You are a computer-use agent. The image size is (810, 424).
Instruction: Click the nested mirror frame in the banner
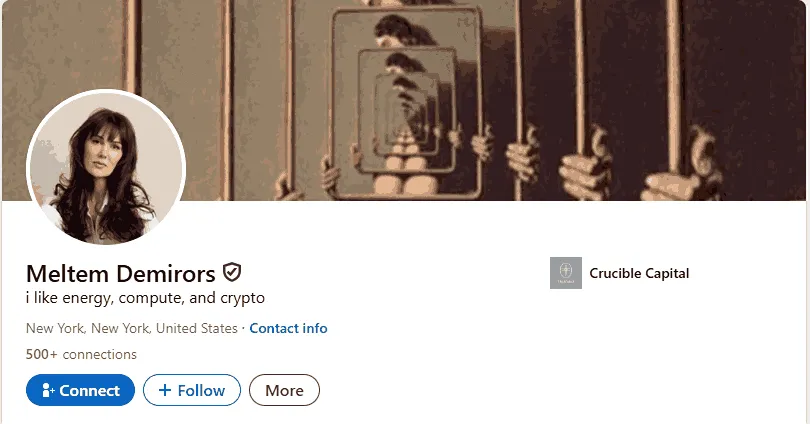tap(407, 103)
